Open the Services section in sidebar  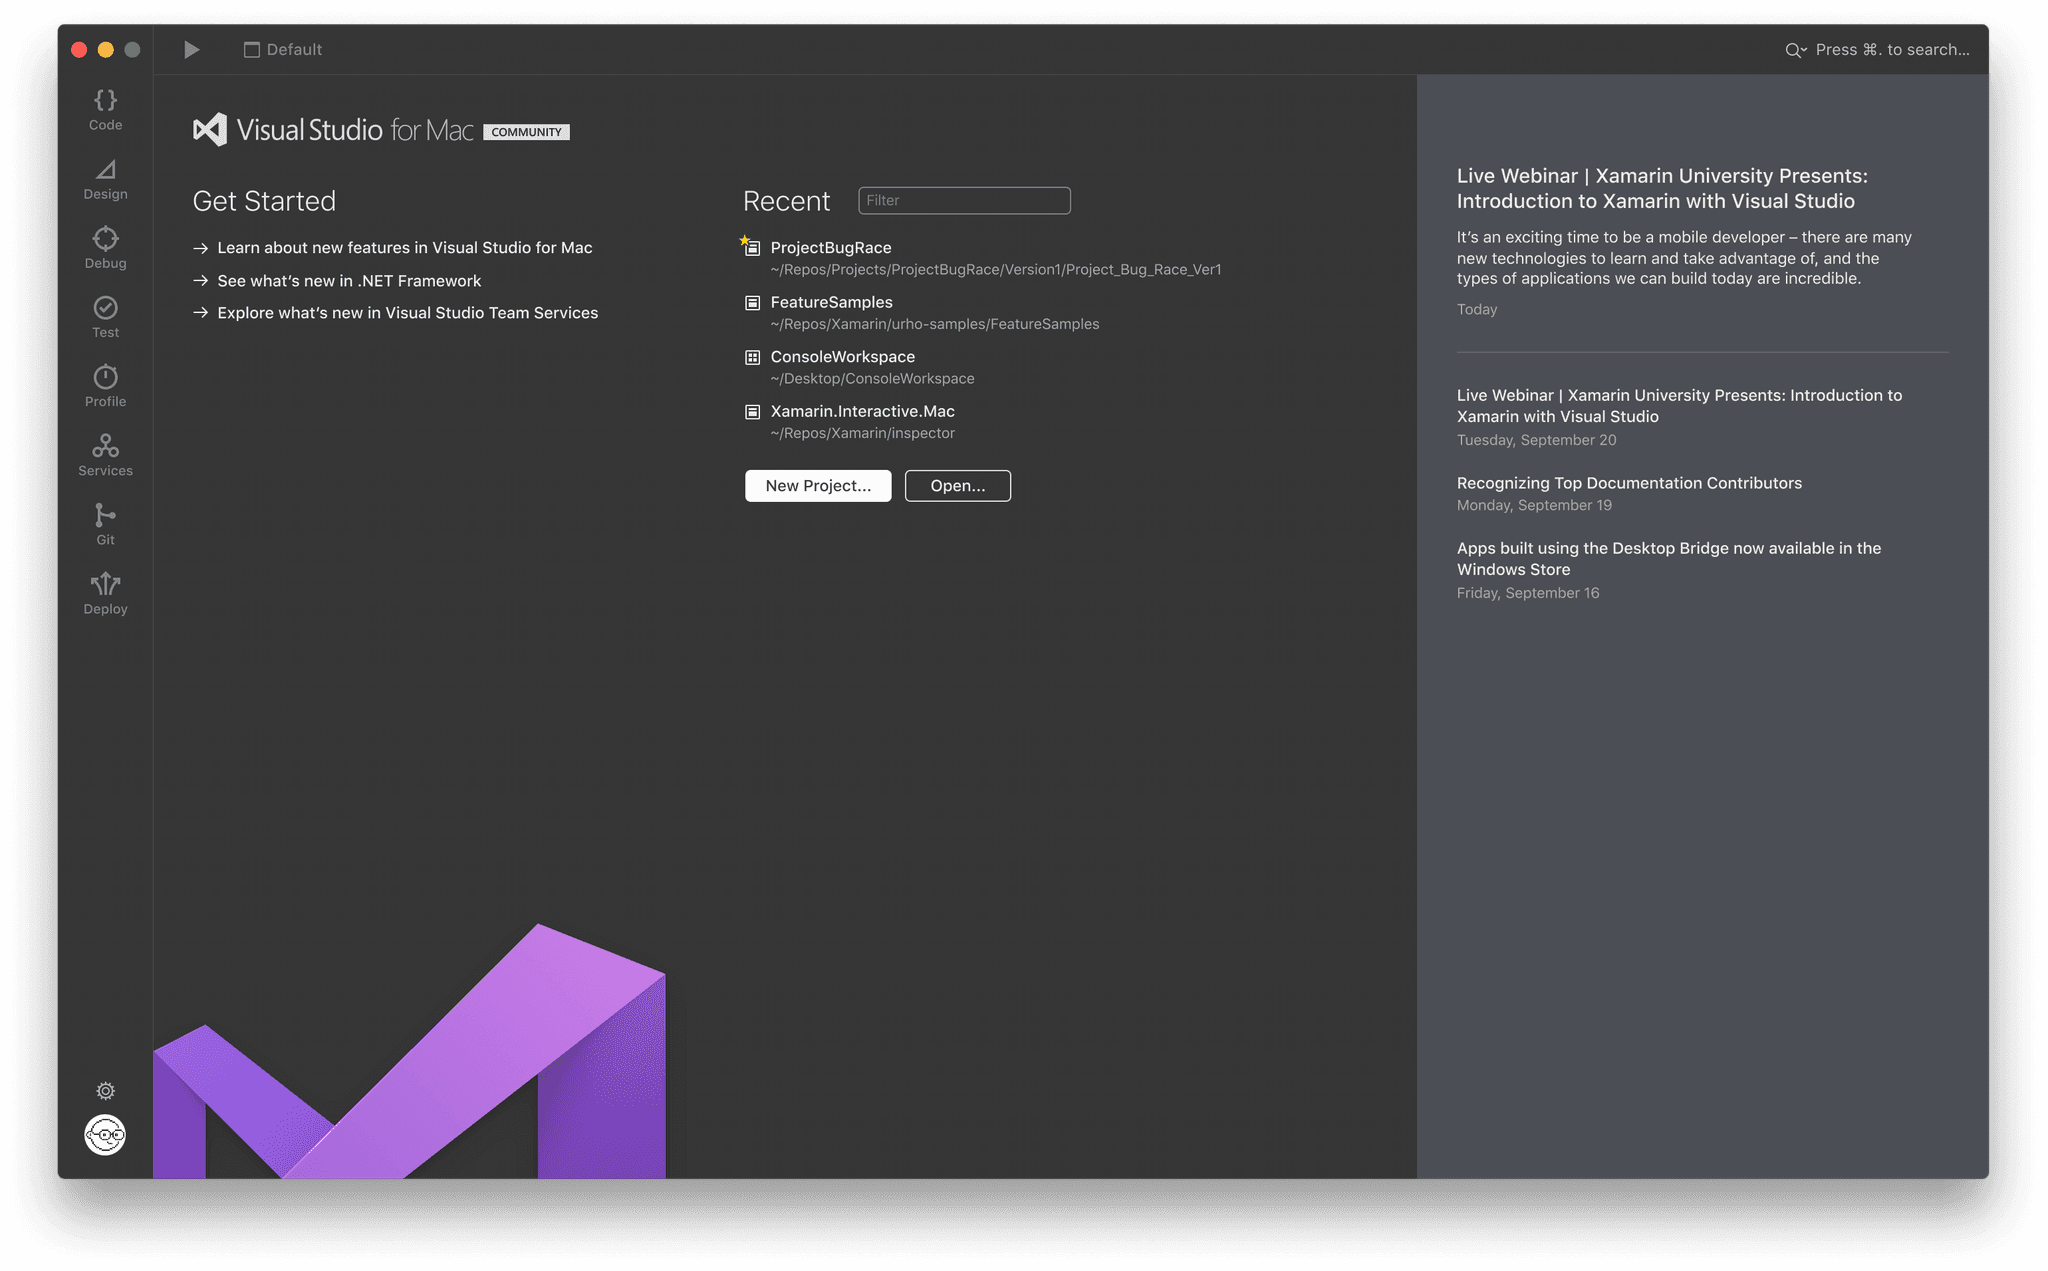(x=105, y=455)
